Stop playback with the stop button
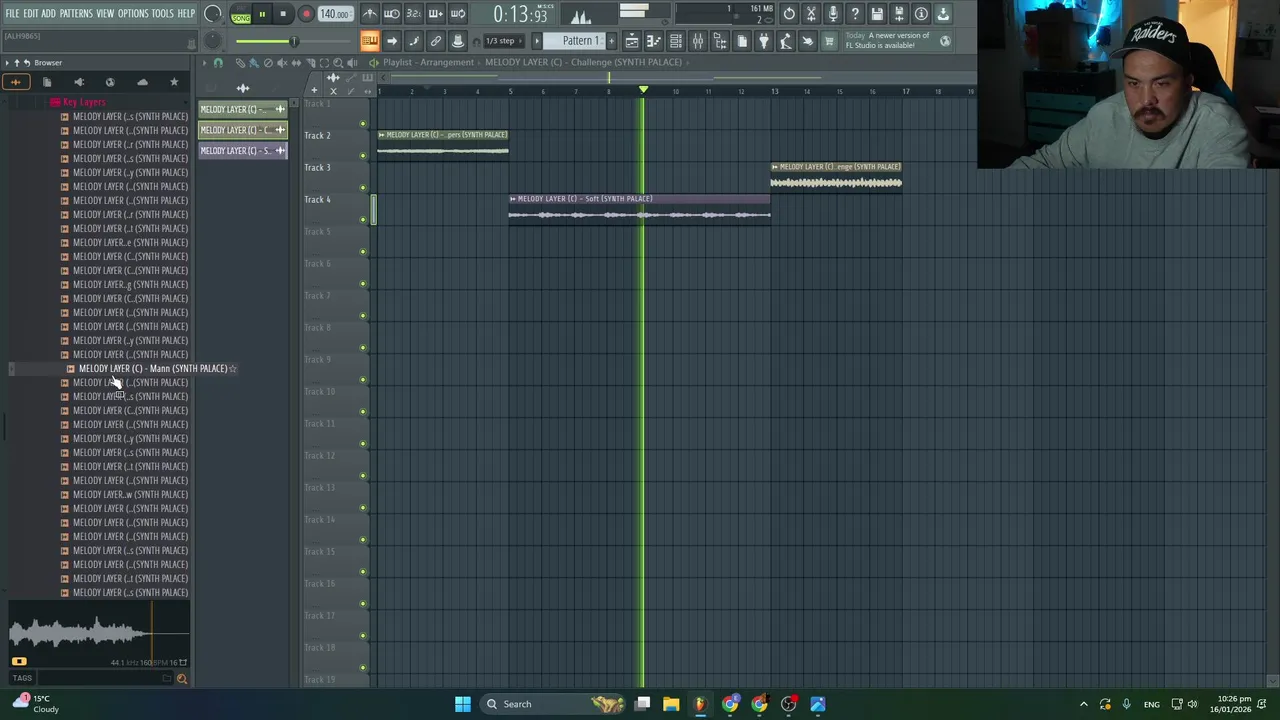This screenshot has width=1280, height=720. (x=283, y=14)
